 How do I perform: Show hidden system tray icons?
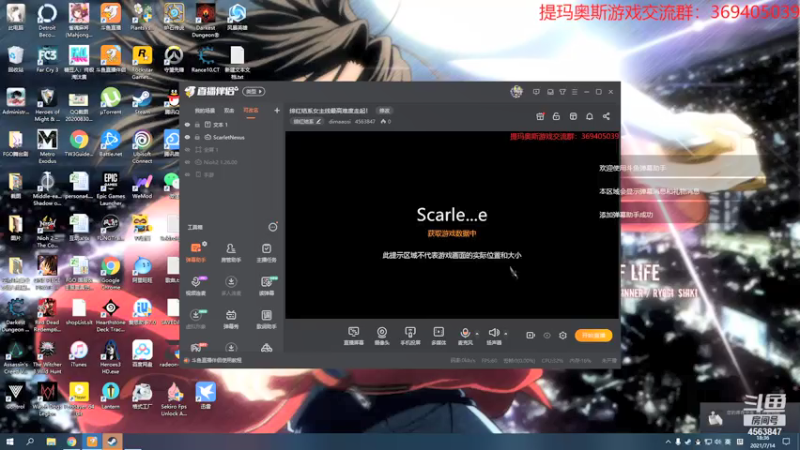point(668,442)
